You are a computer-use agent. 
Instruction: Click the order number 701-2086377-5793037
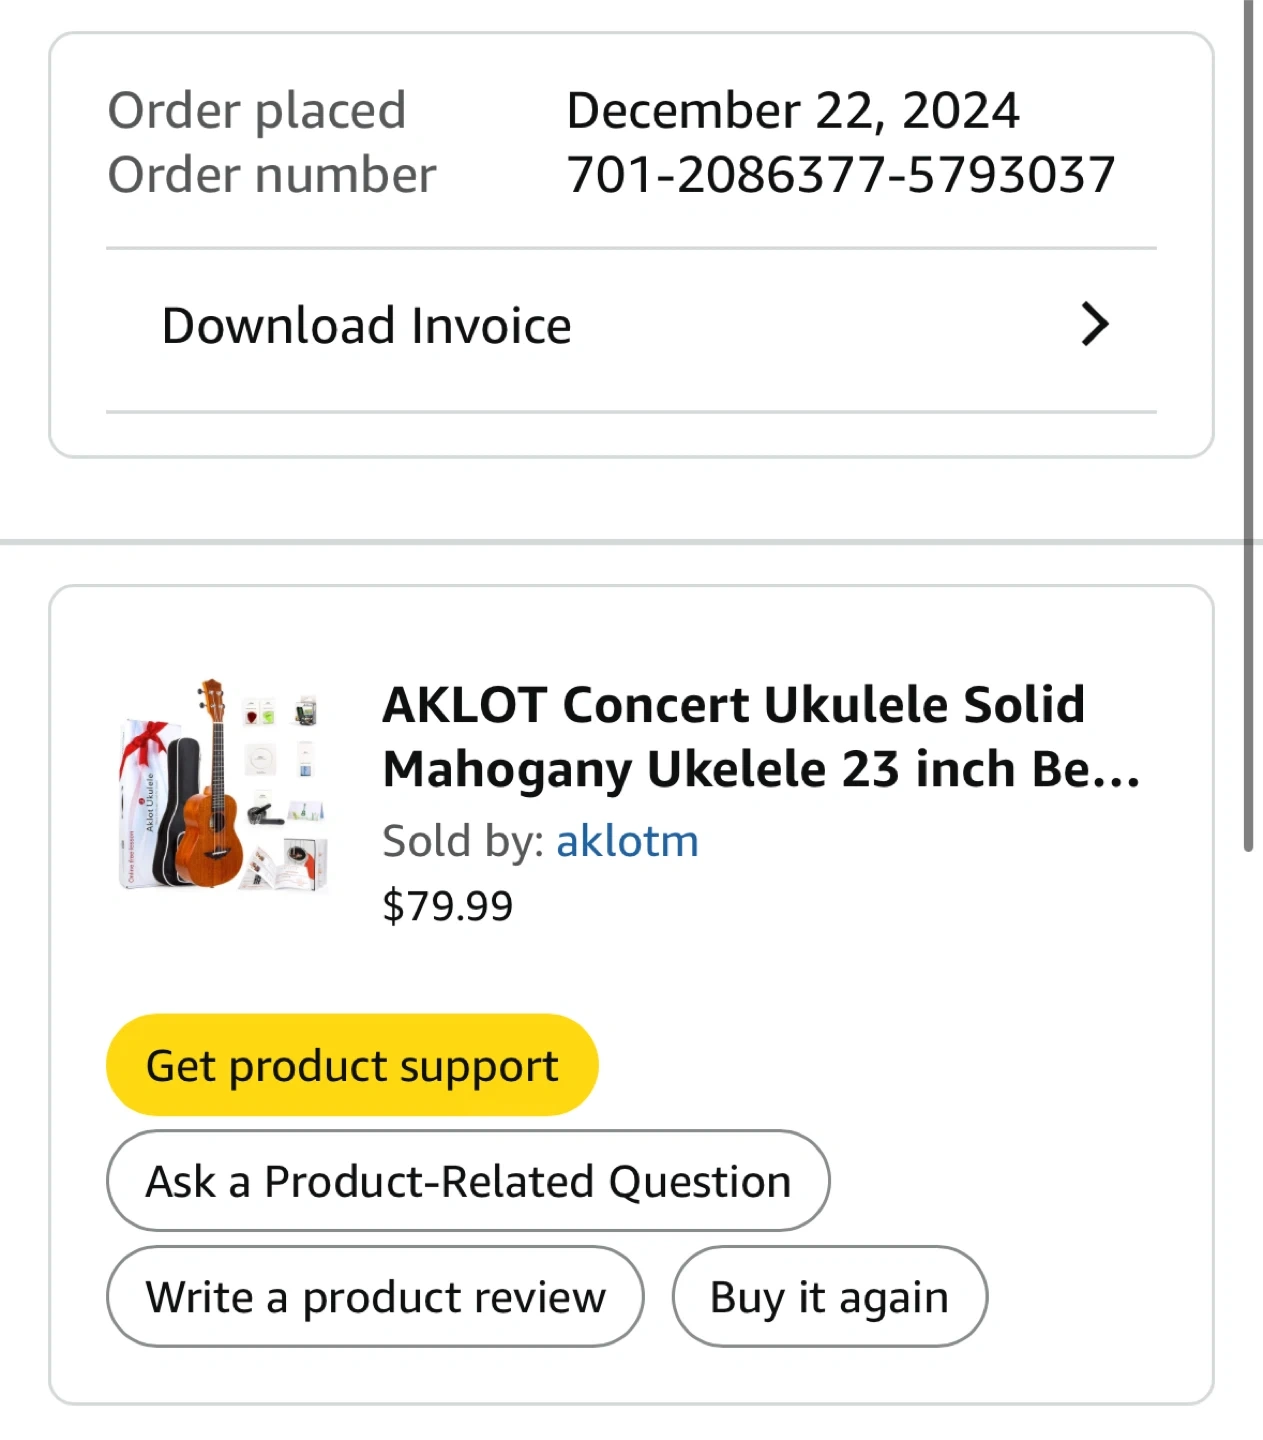pyautogui.click(x=840, y=175)
